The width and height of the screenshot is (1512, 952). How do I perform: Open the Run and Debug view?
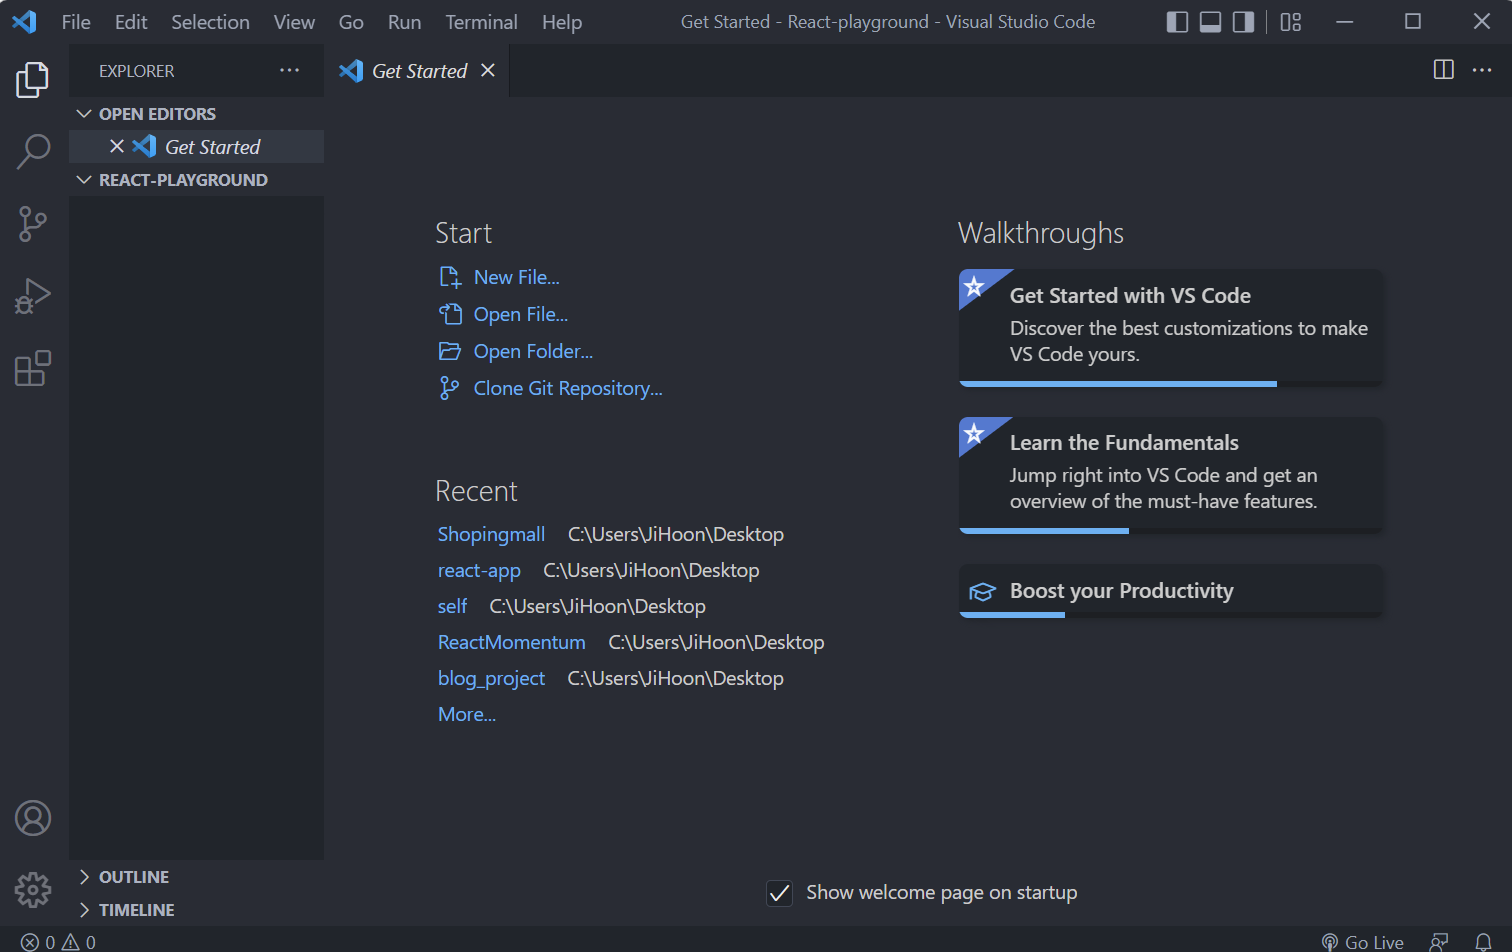pyautogui.click(x=33, y=296)
